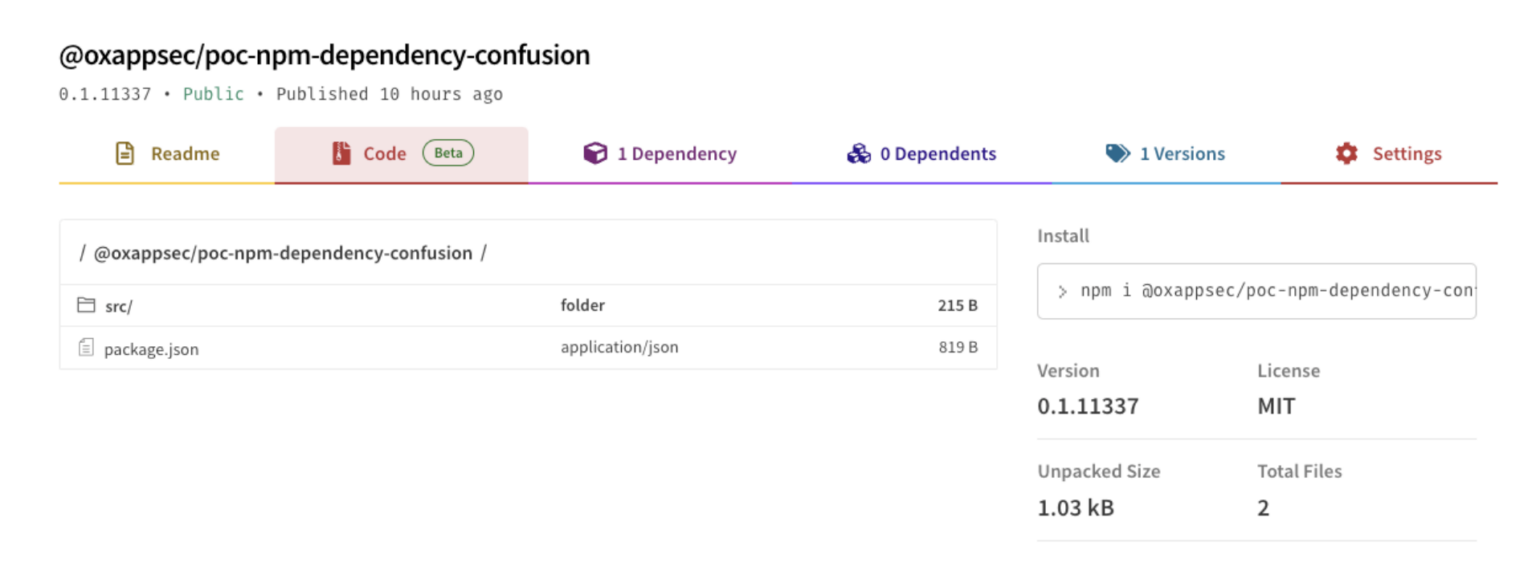The width and height of the screenshot is (1536, 583).
Task: Expand the src/ folder entry
Action: pos(118,304)
